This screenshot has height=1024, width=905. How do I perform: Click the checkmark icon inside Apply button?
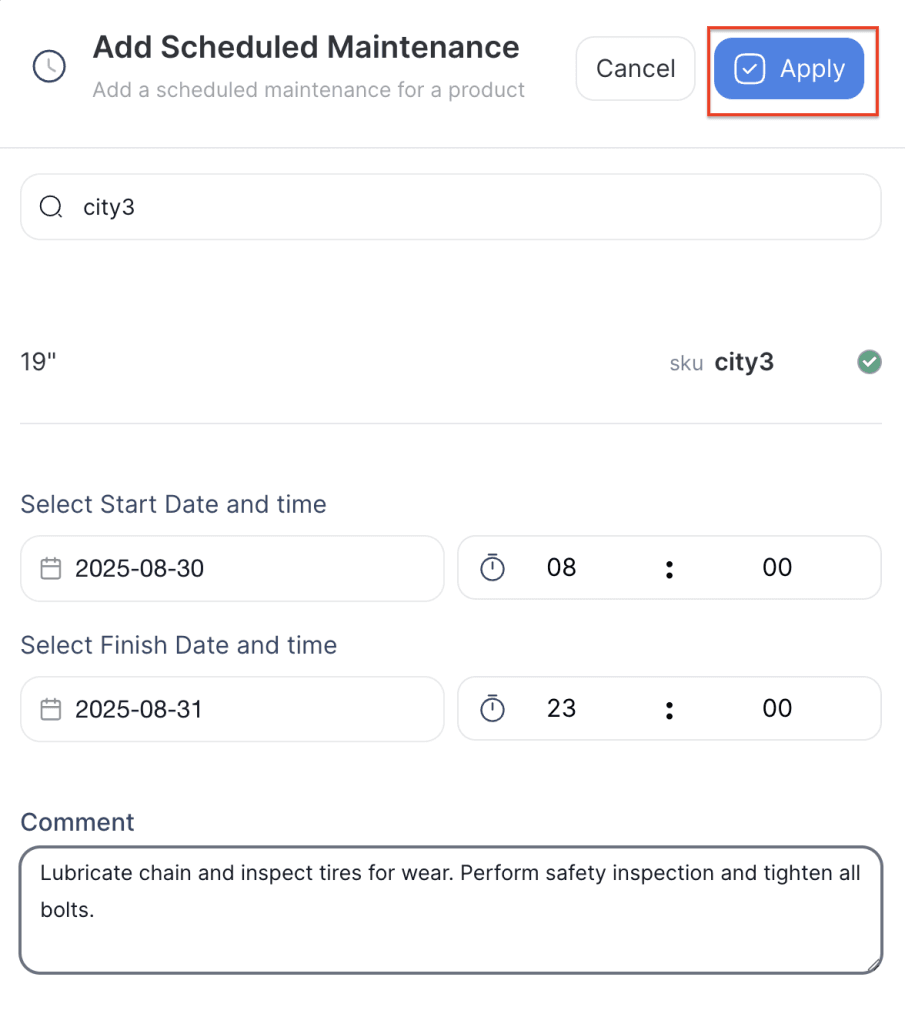[749, 69]
